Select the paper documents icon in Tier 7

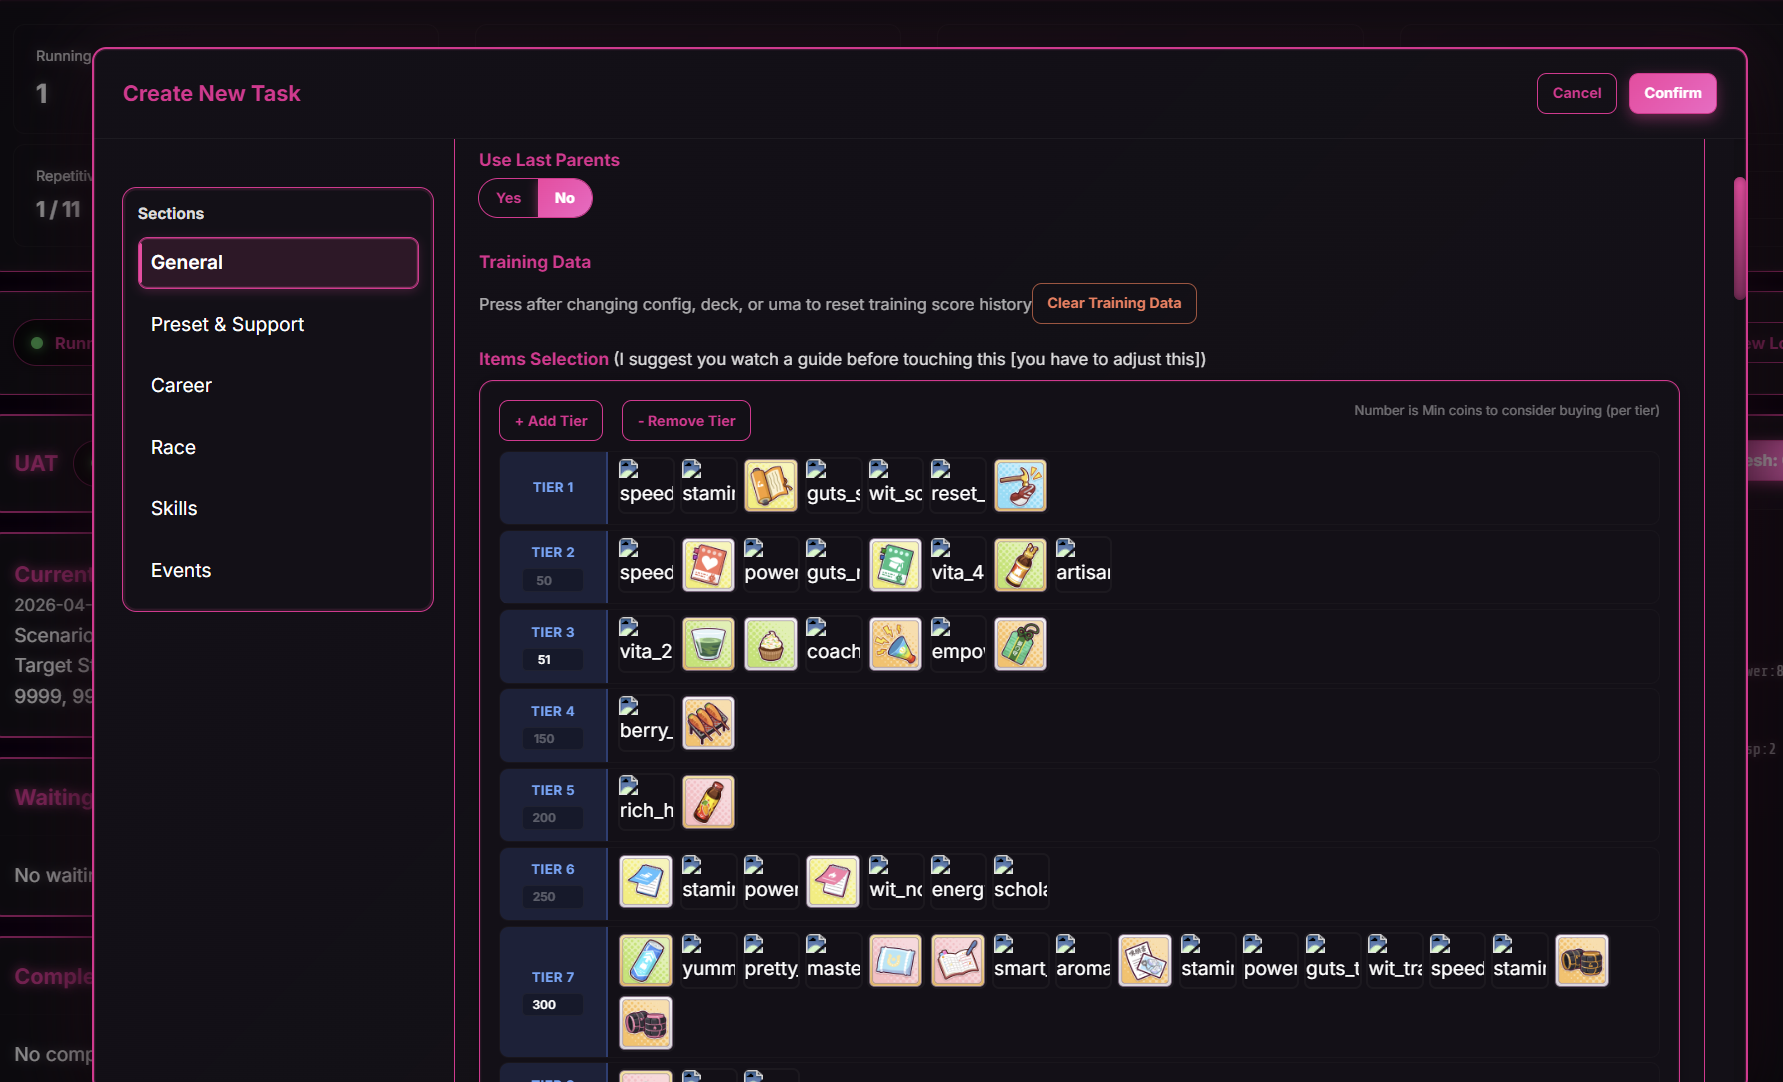tap(1145, 961)
